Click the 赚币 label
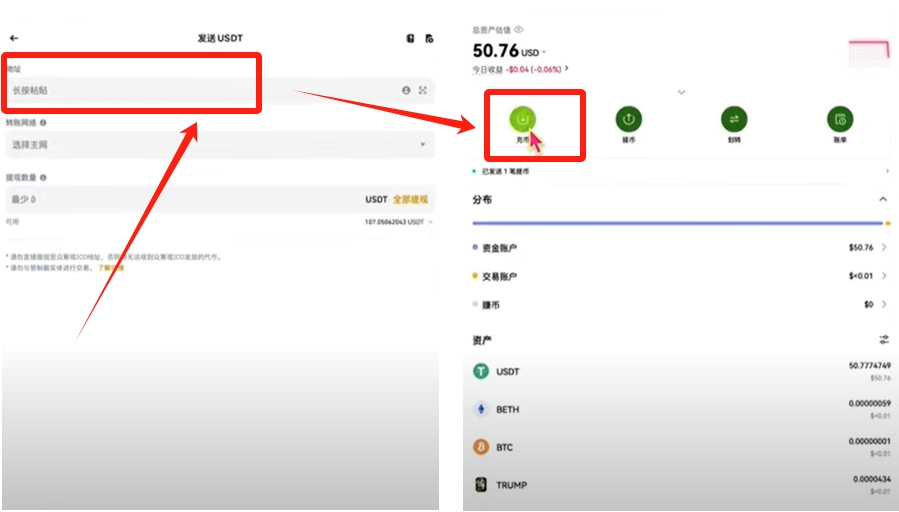 click(x=491, y=305)
